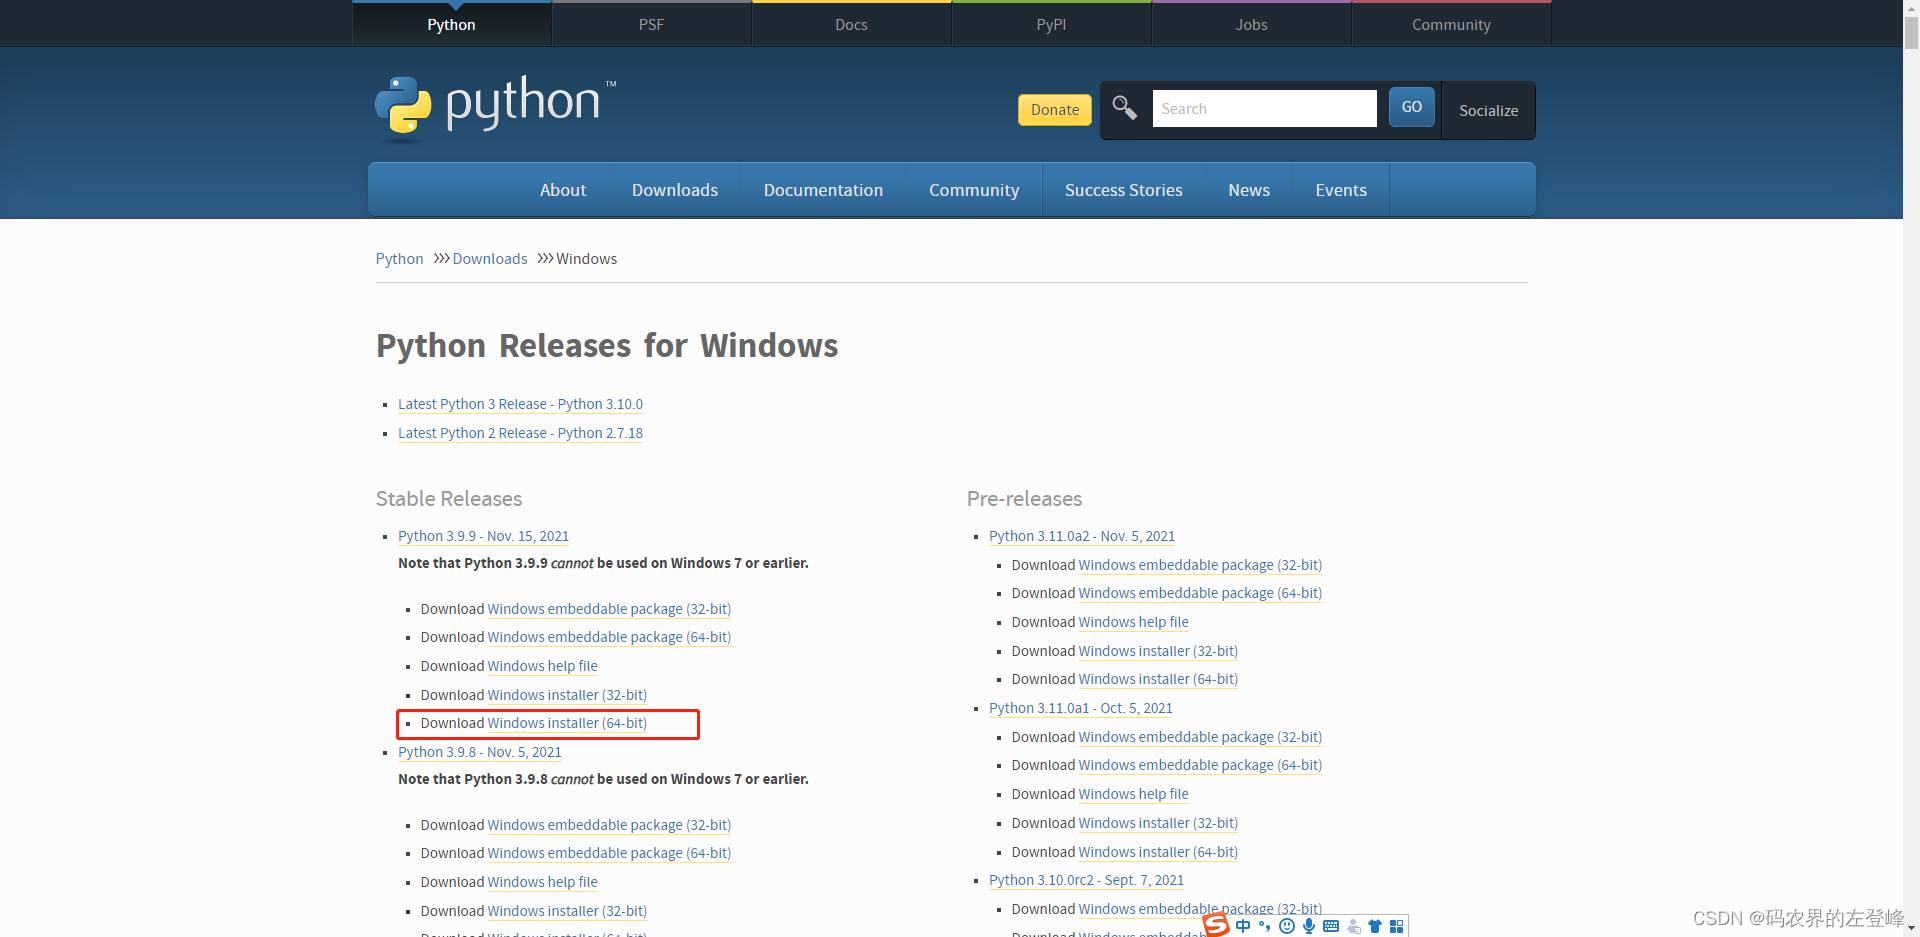The height and width of the screenshot is (937, 1920).
Task: Open the IME soft keyboard icon
Action: point(1331,926)
